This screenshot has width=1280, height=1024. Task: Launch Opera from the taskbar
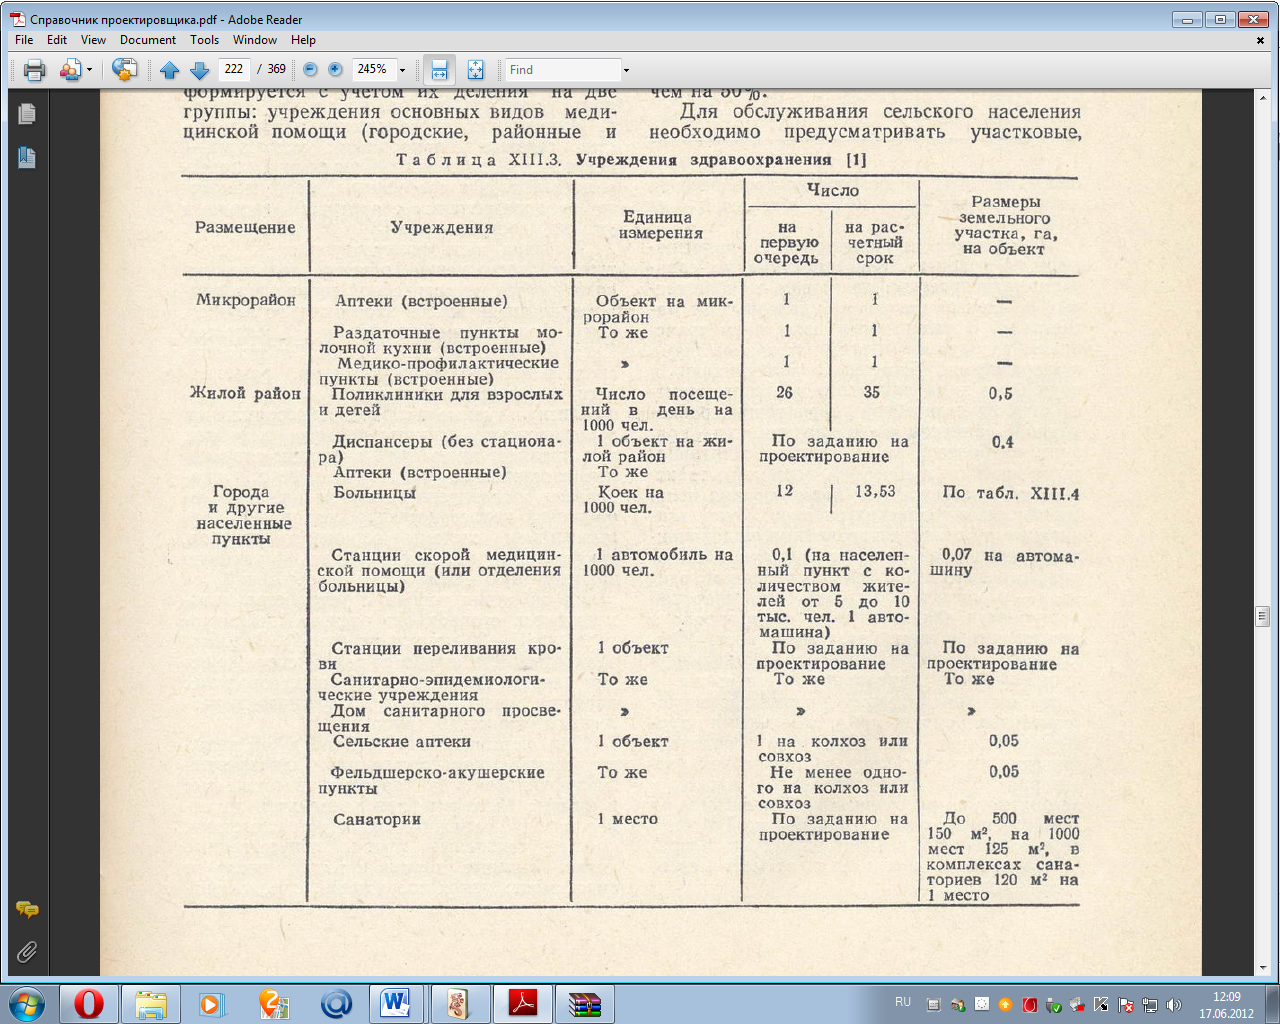89,1003
